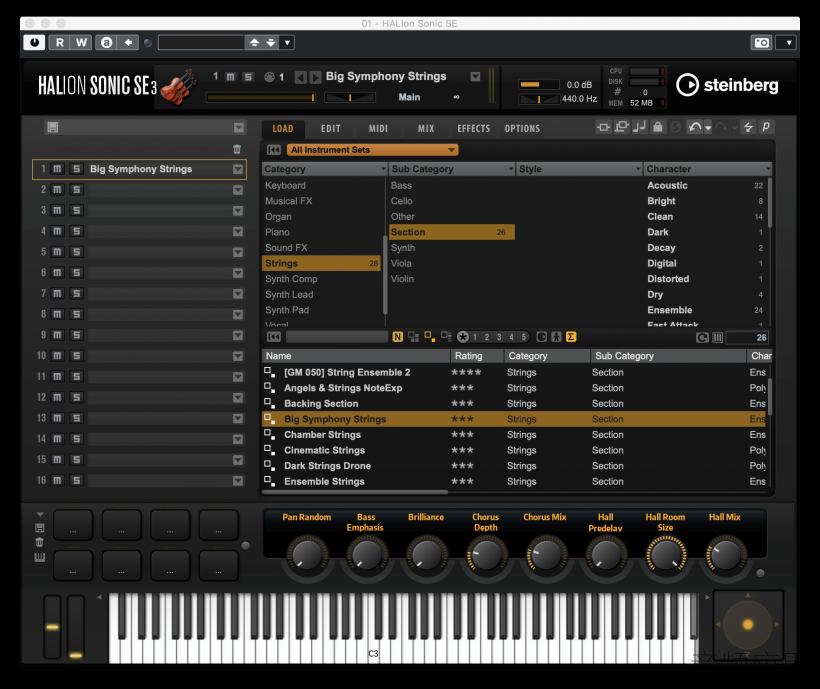Click the musical notes icon in the toolbar
Image resolution: width=820 pixels, height=689 pixels.
coord(639,127)
